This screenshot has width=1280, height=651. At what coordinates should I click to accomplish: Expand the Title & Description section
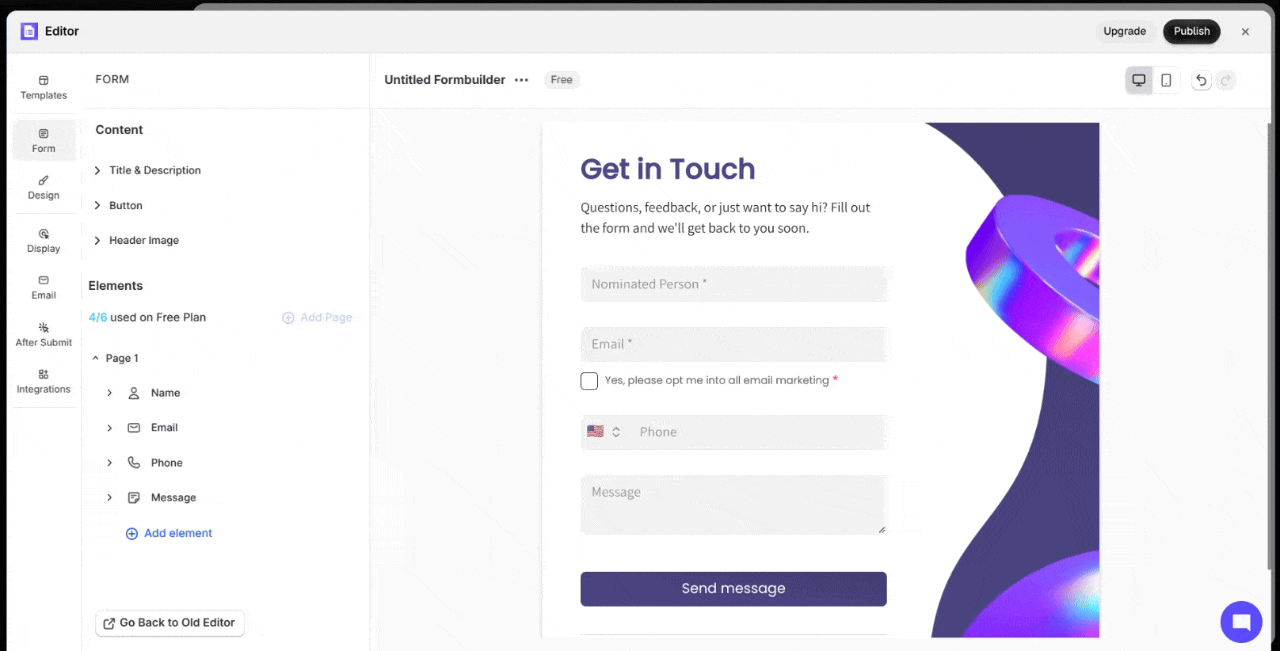pos(148,171)
